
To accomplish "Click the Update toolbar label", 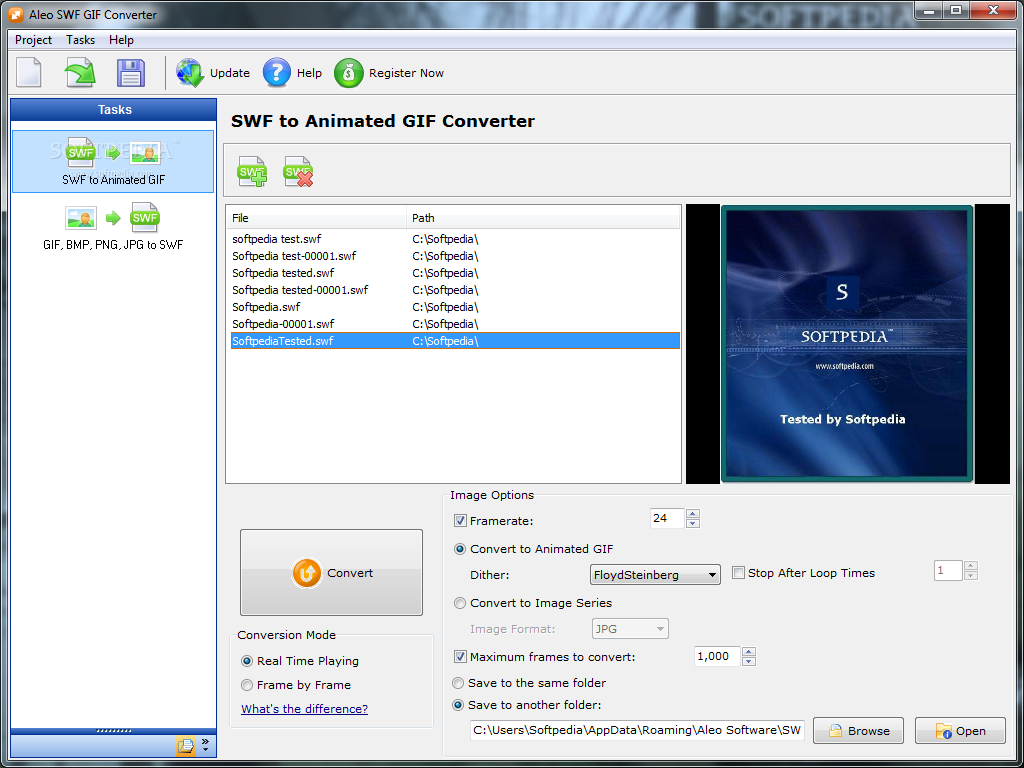I will tap(230, 73).
